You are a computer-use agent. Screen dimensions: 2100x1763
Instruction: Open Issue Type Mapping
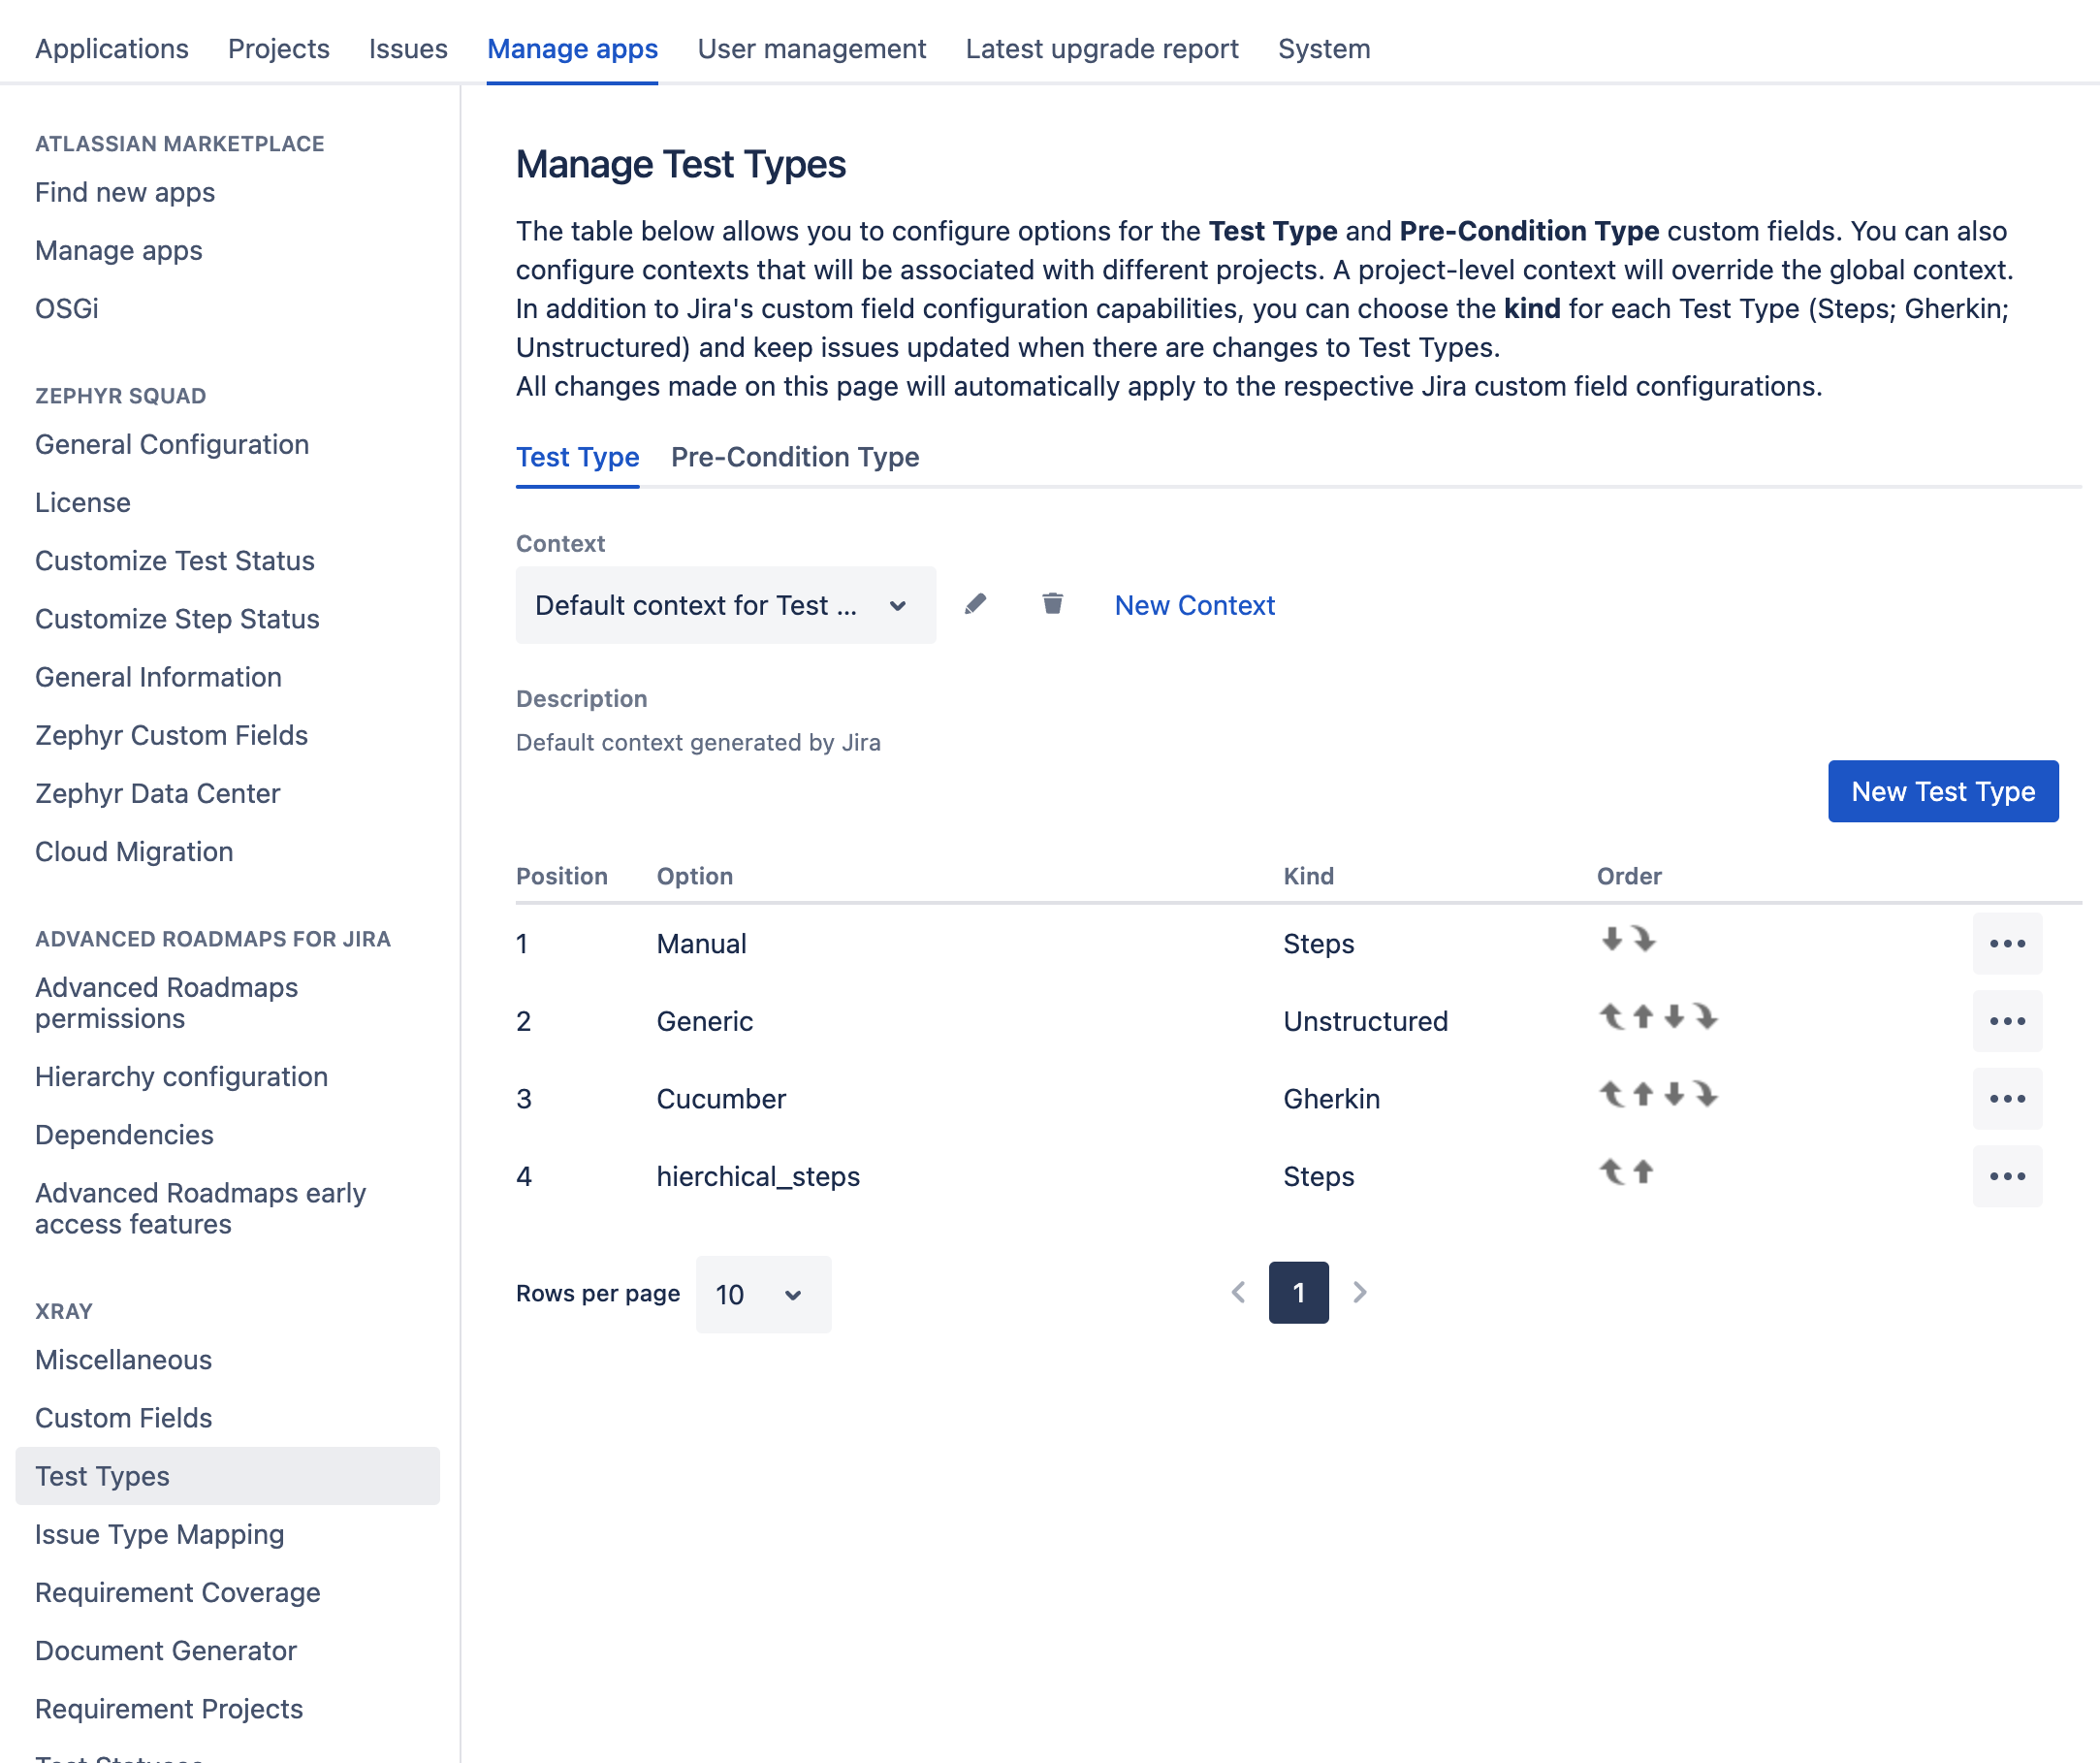pyautogui.click(x=159, y=1533)
